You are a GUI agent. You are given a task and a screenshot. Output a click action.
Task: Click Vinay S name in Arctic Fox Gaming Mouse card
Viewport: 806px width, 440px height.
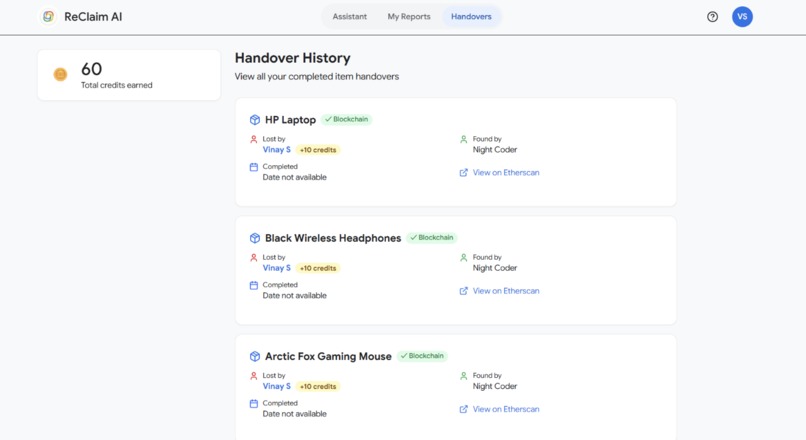click(x=277, y=386)
